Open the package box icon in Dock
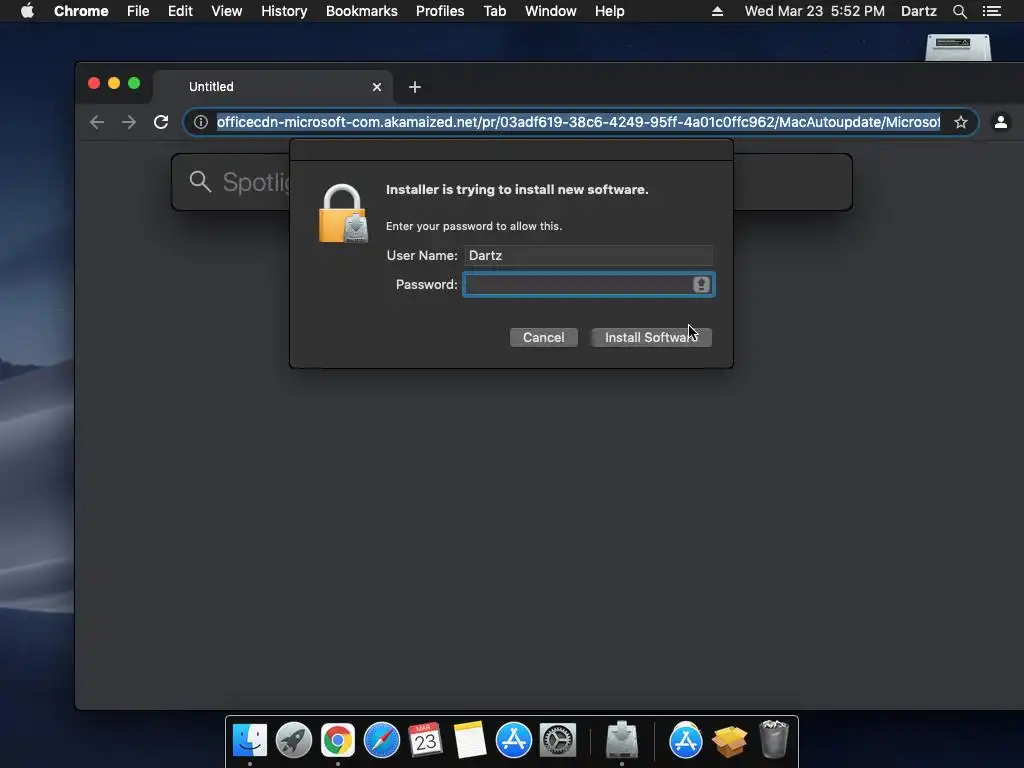The image size is (1024, 768). 729,742
